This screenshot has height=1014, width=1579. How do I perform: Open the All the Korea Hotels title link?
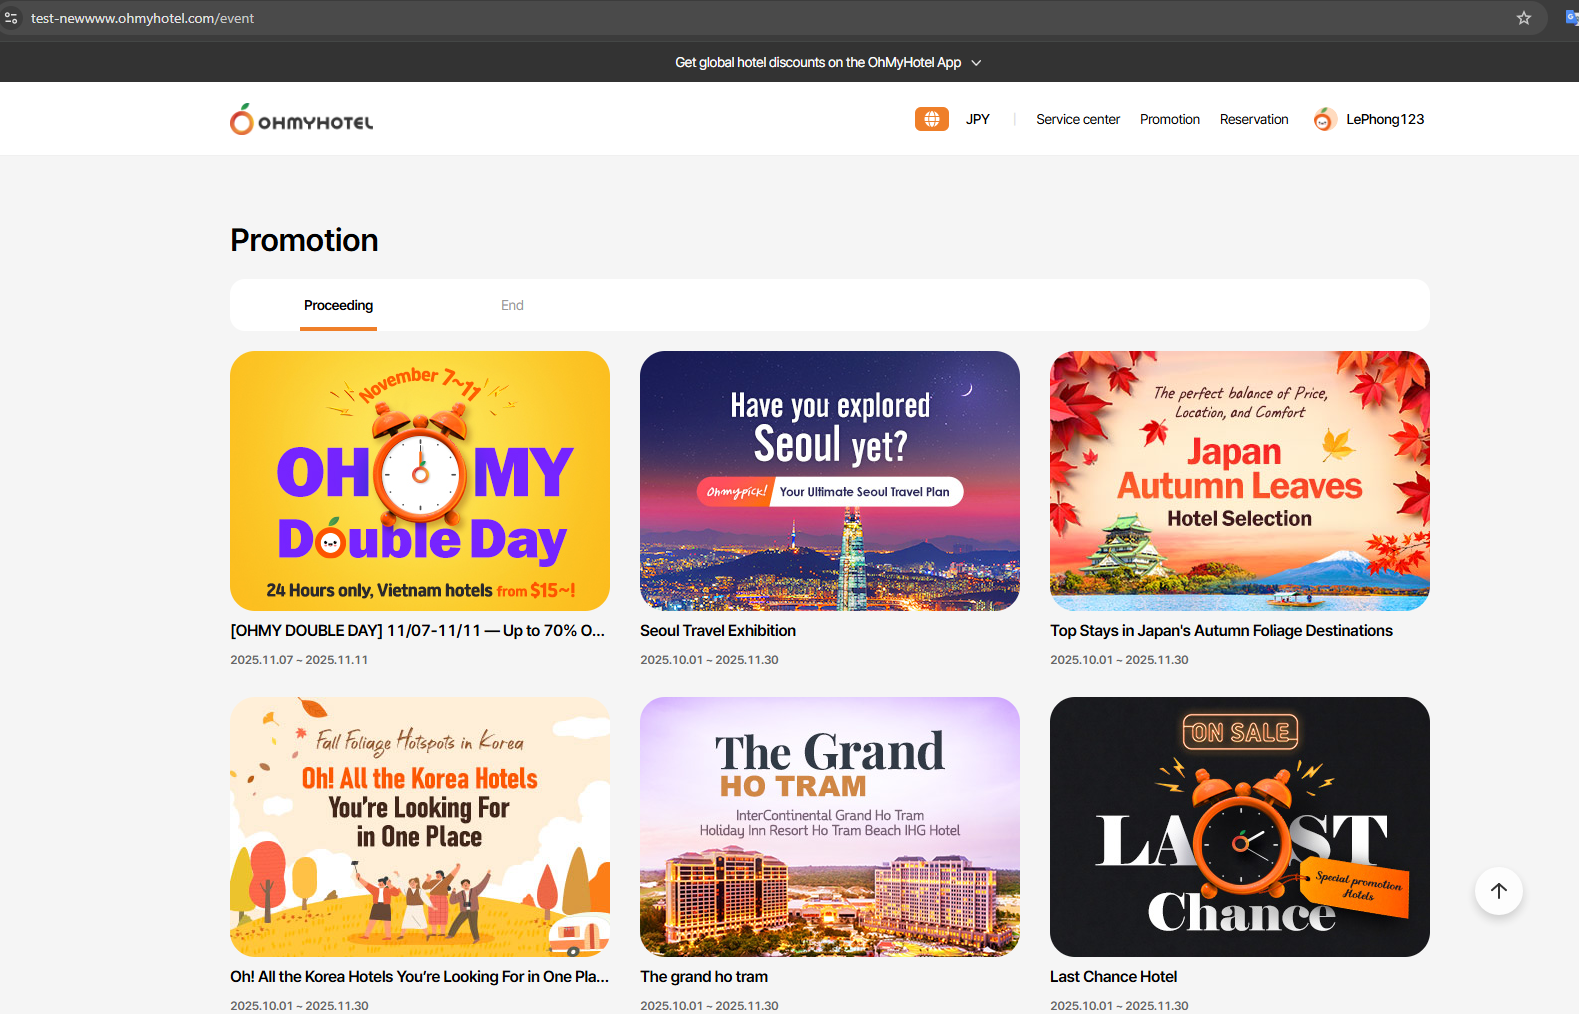click(420, 977)
